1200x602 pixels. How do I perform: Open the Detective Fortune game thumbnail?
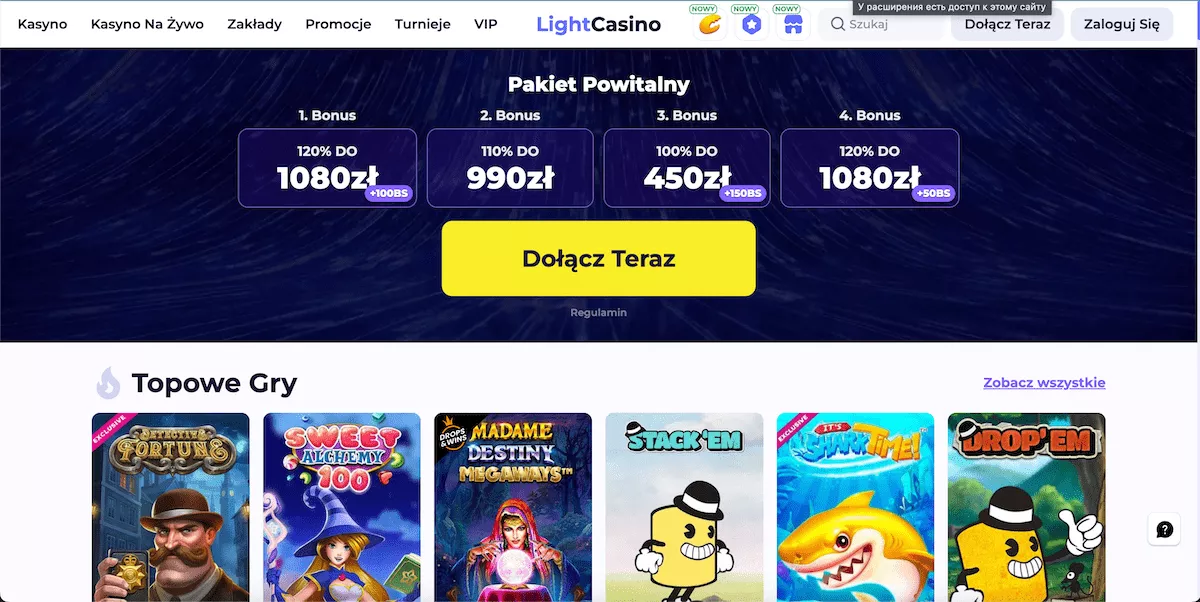click(170, 507)
